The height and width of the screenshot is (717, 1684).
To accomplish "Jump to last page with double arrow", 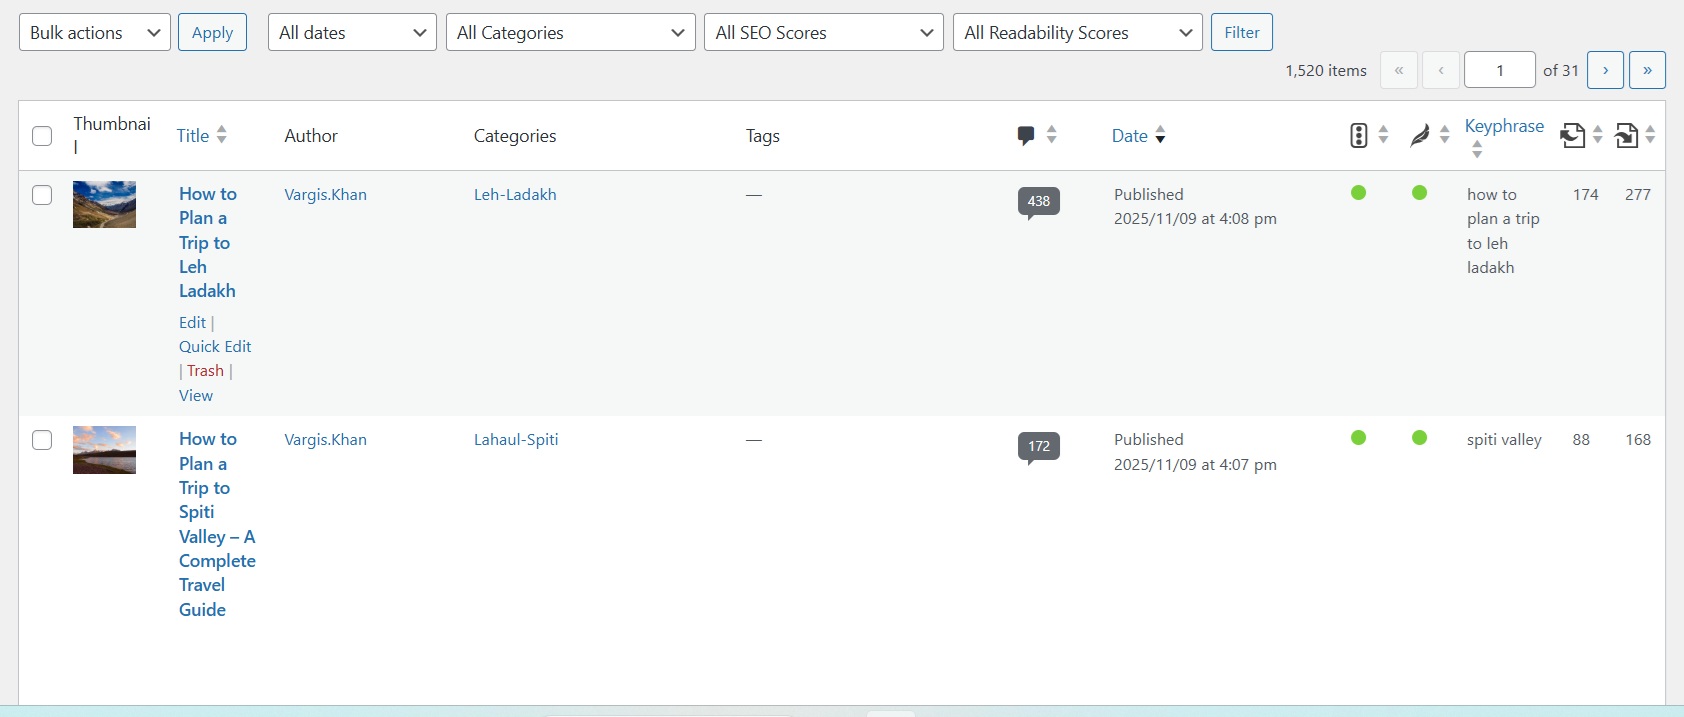I will click(1647, 70).
